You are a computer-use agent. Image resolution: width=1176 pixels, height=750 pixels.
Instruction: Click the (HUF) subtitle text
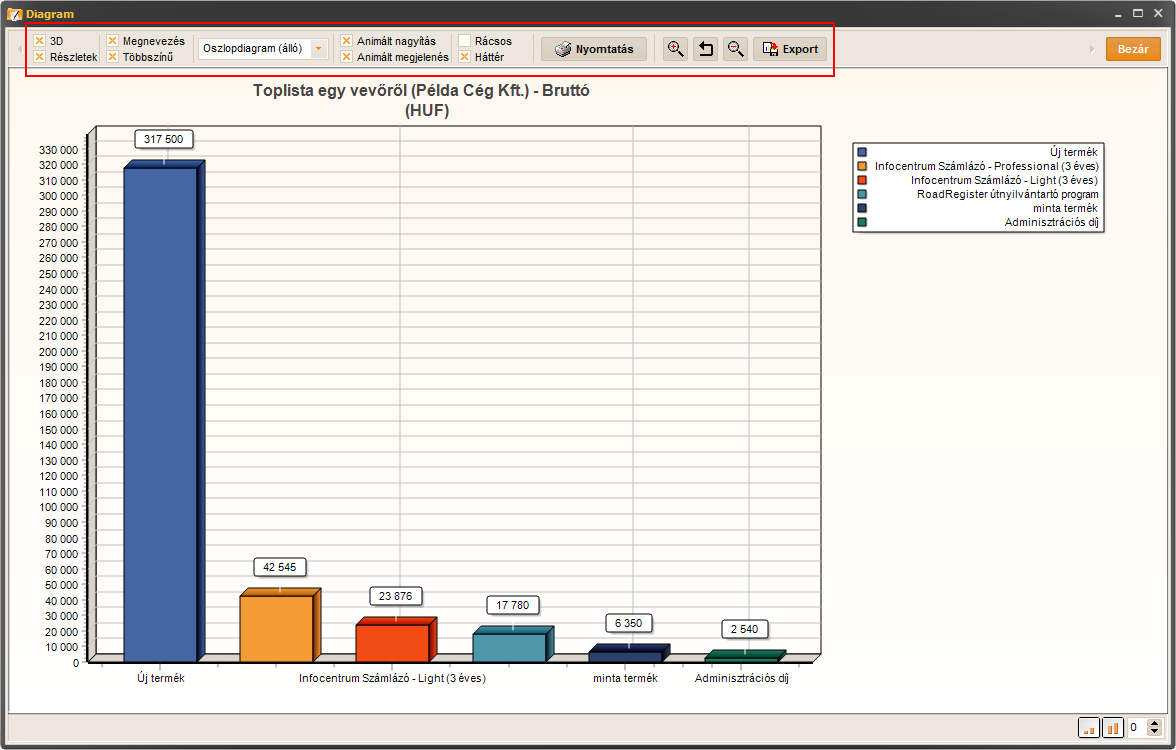(427, 111)
